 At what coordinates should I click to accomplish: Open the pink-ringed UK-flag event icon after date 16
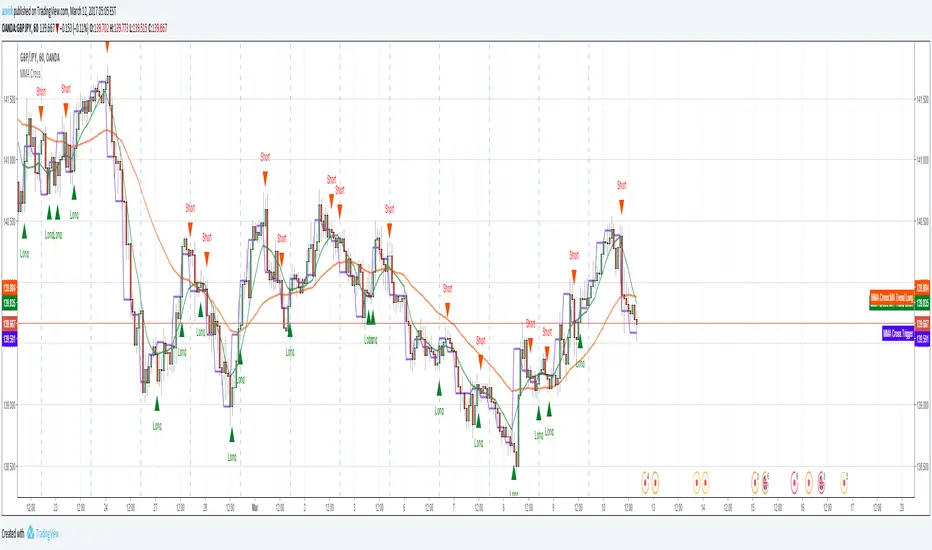[x=821, y=483]
